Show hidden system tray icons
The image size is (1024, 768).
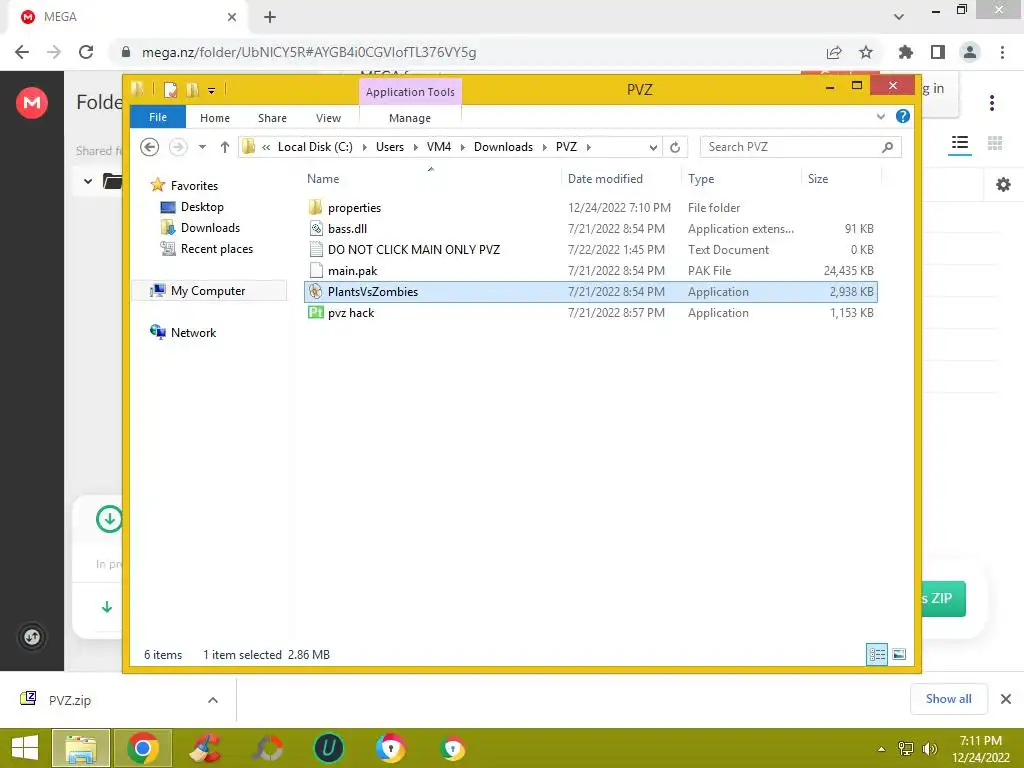(x=882, y=749)
